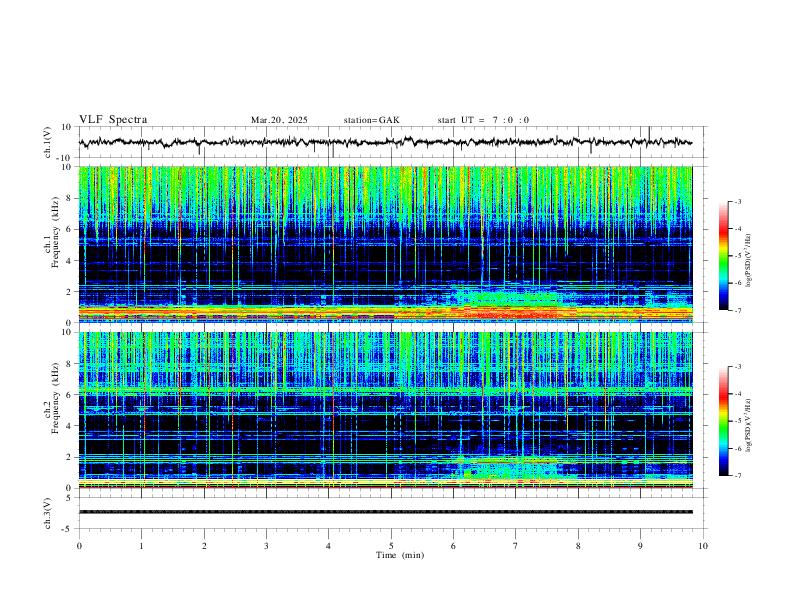Click the ch.1 voltage waveform trace
Screen dimensions: 792x612
[x=385, y=142]
